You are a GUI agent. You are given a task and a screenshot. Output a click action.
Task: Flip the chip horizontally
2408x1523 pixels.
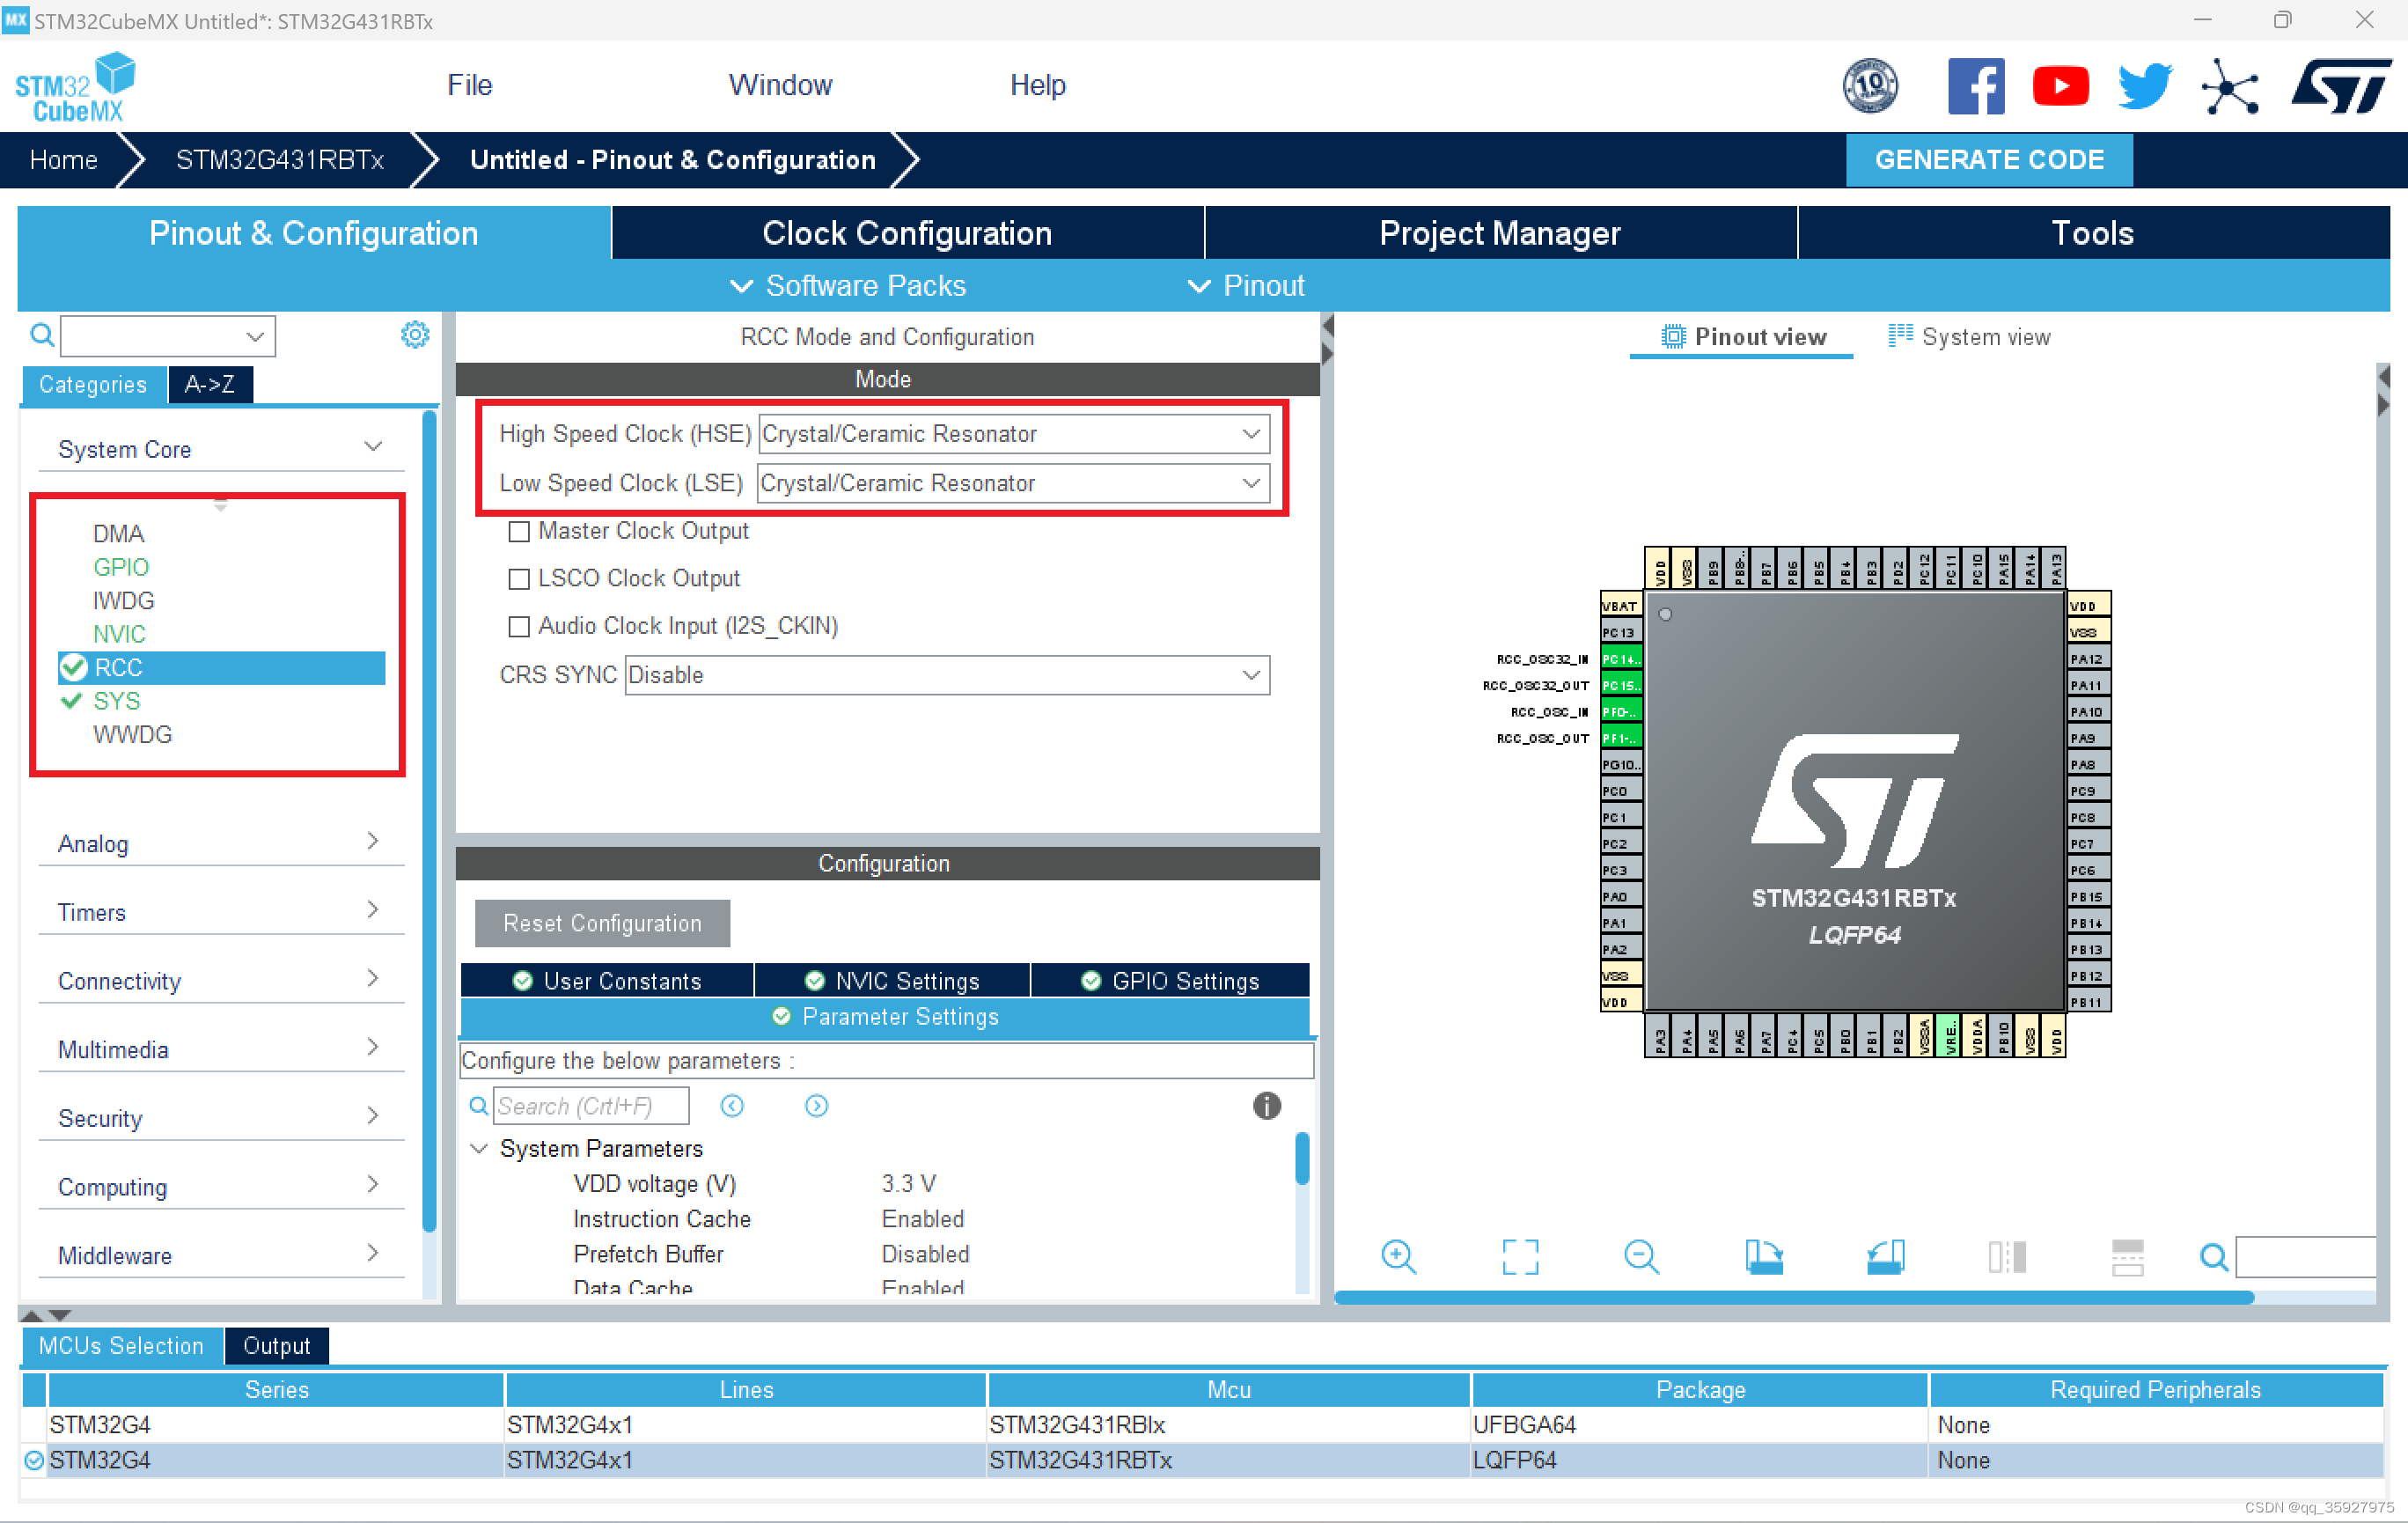point(2007,1257)
